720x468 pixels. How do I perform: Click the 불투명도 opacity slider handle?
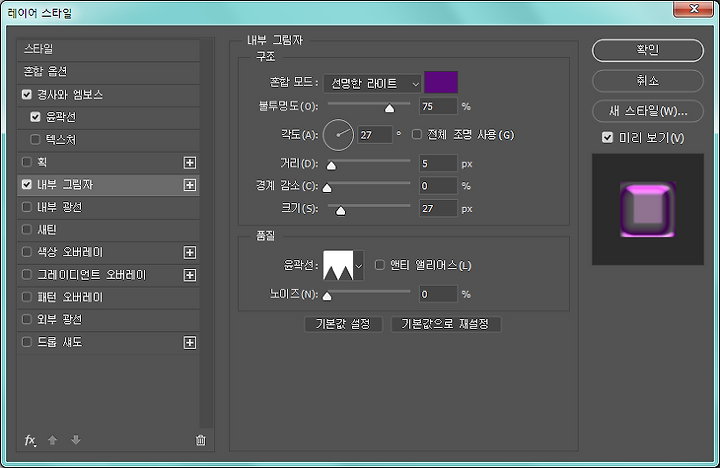[x=389, y=108]
